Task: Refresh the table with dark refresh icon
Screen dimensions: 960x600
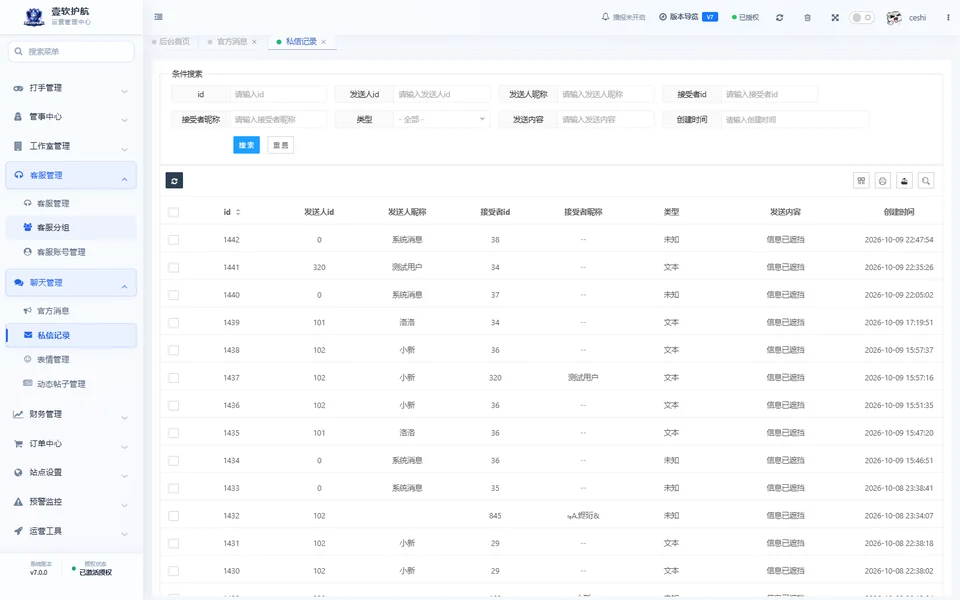Action: [x=174, y=181]
